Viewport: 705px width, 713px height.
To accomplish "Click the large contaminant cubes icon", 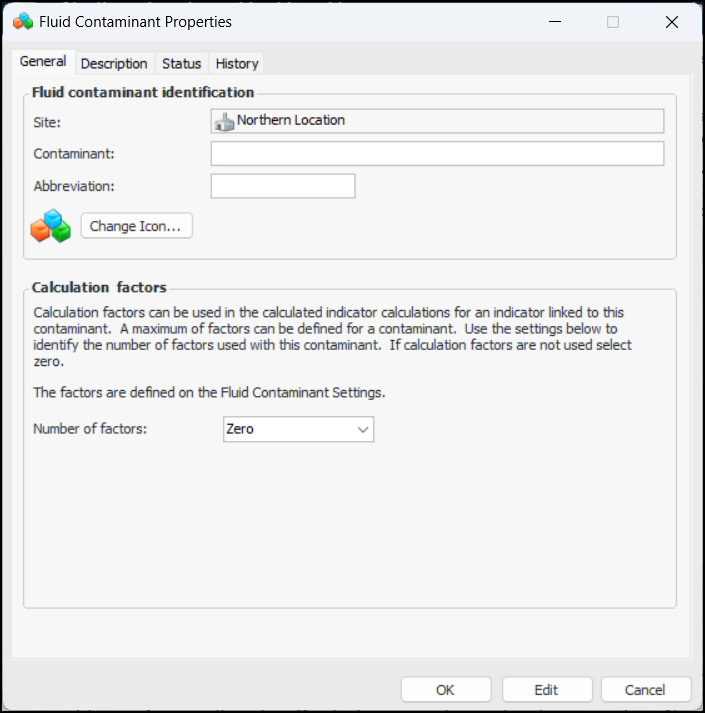I will [50, 226].
